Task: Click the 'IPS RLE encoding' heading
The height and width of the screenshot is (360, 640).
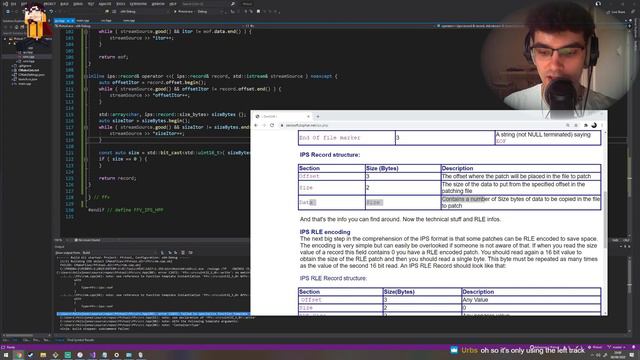Action: coord(325,232)
